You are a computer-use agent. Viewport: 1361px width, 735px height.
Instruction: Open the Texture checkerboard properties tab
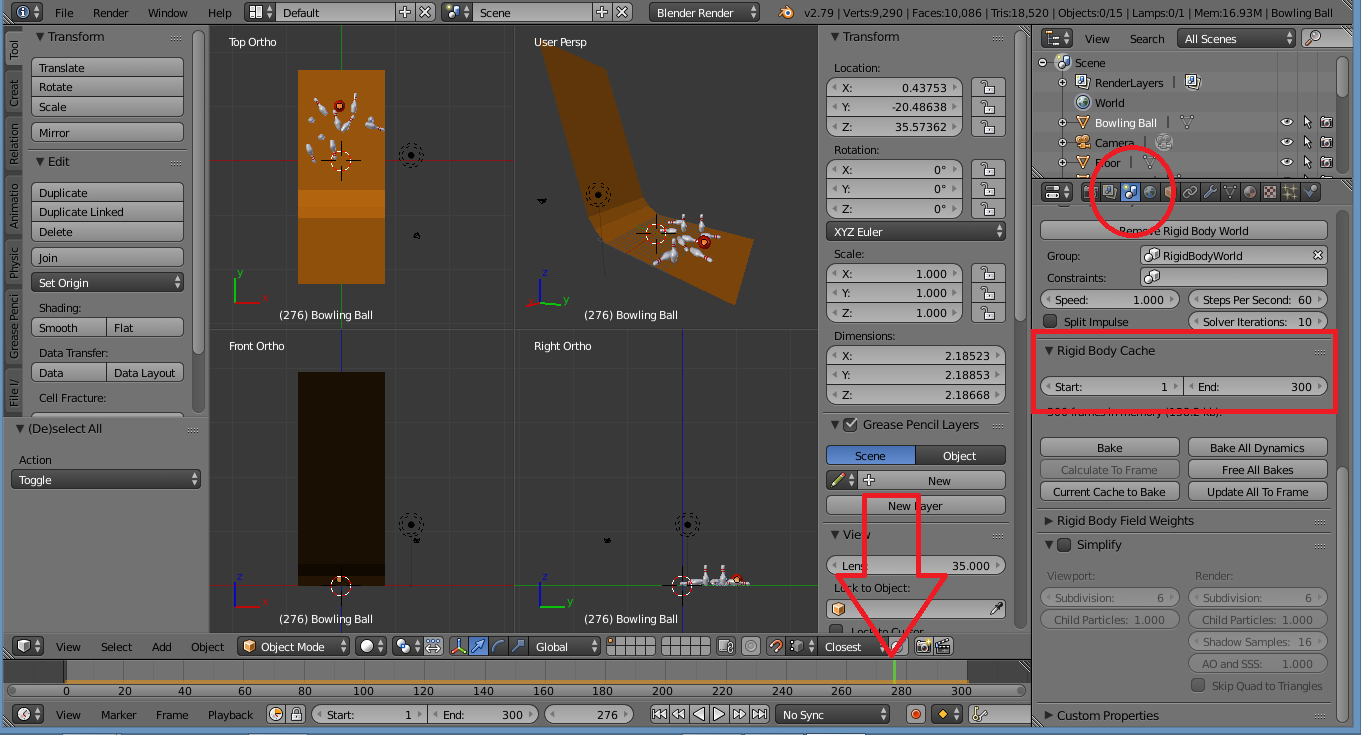click(1270, 192)
